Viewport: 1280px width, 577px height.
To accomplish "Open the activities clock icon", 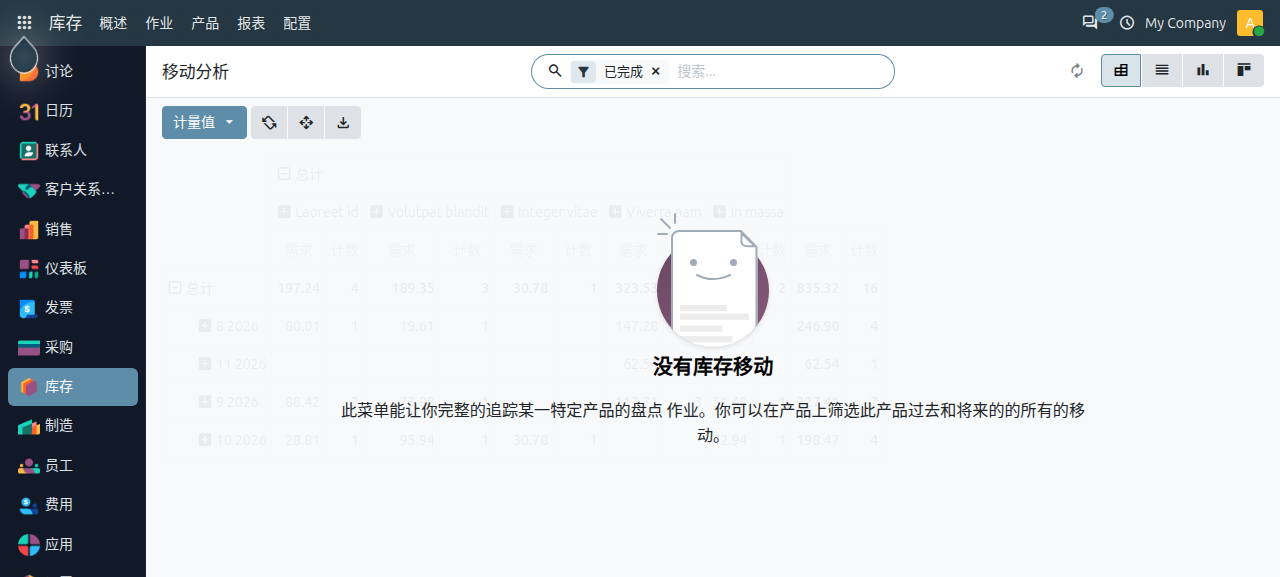I will click(1127, 23).
